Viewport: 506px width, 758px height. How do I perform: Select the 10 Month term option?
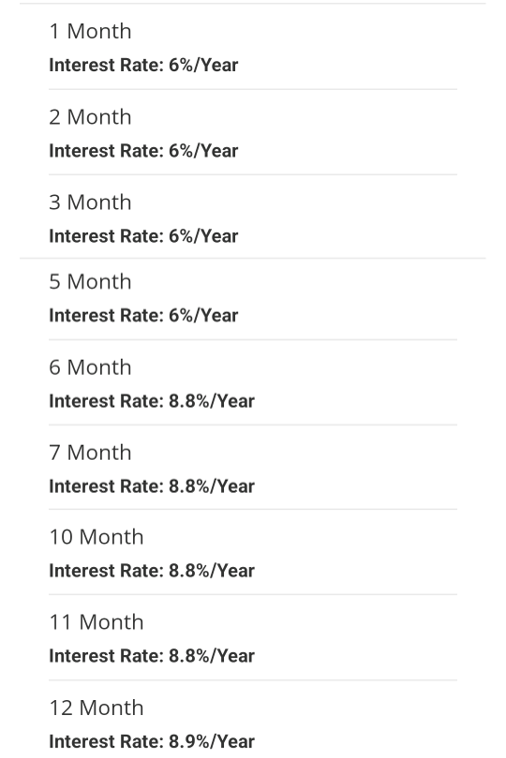click(x=253, y=552)
